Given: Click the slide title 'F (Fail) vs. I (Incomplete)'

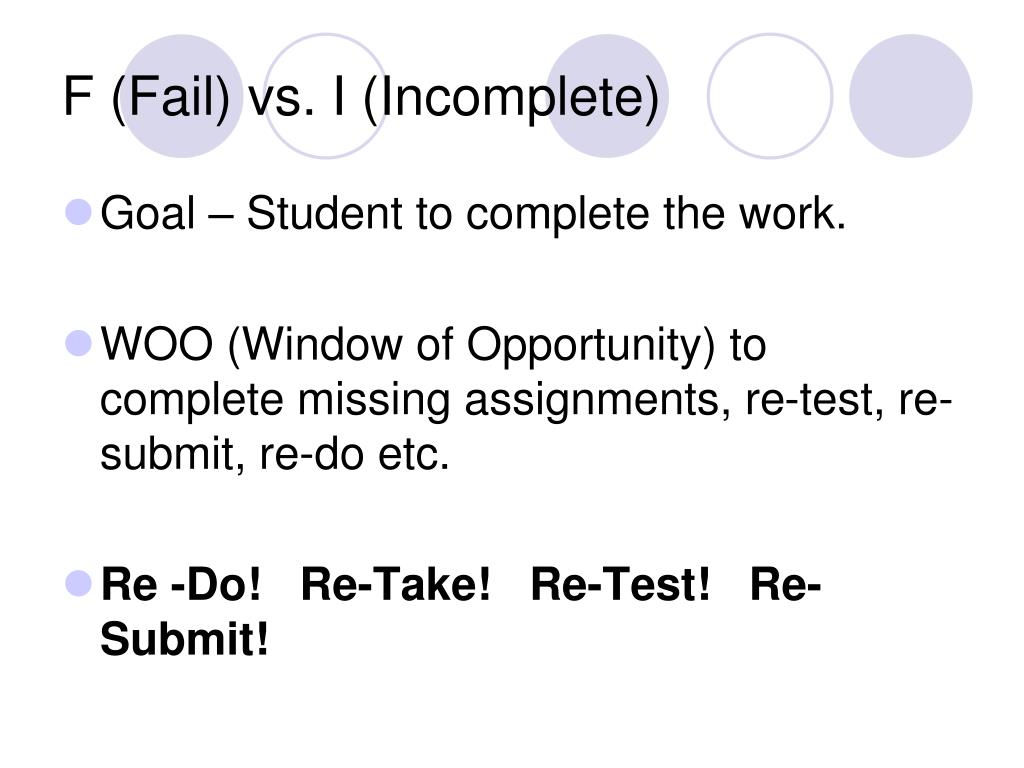Looking at the screenshot, I should (x=360, y=98).
